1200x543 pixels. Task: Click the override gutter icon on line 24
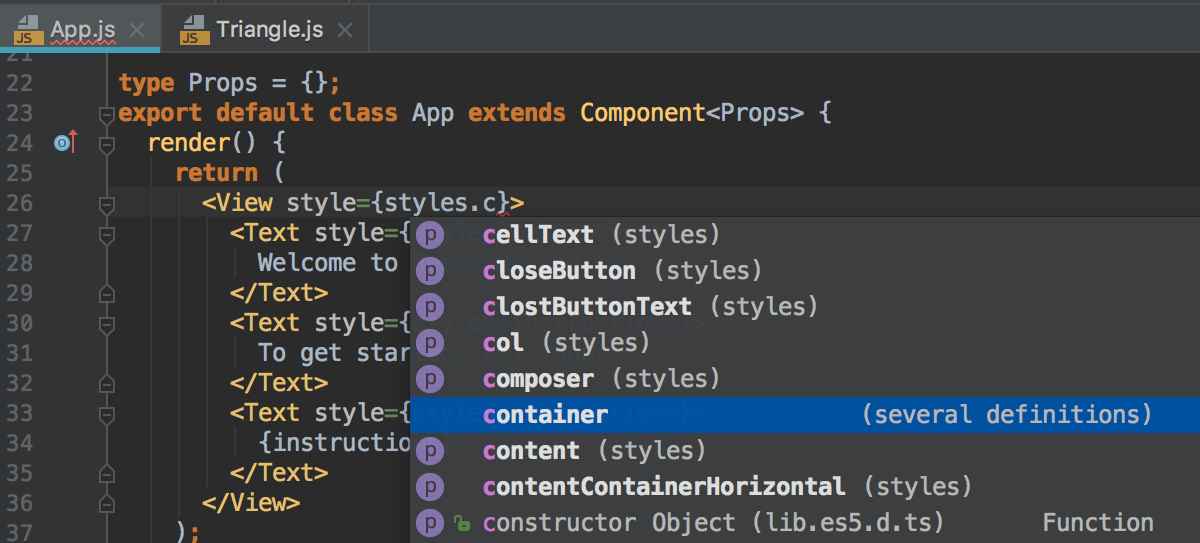click(x=65, y=143)
